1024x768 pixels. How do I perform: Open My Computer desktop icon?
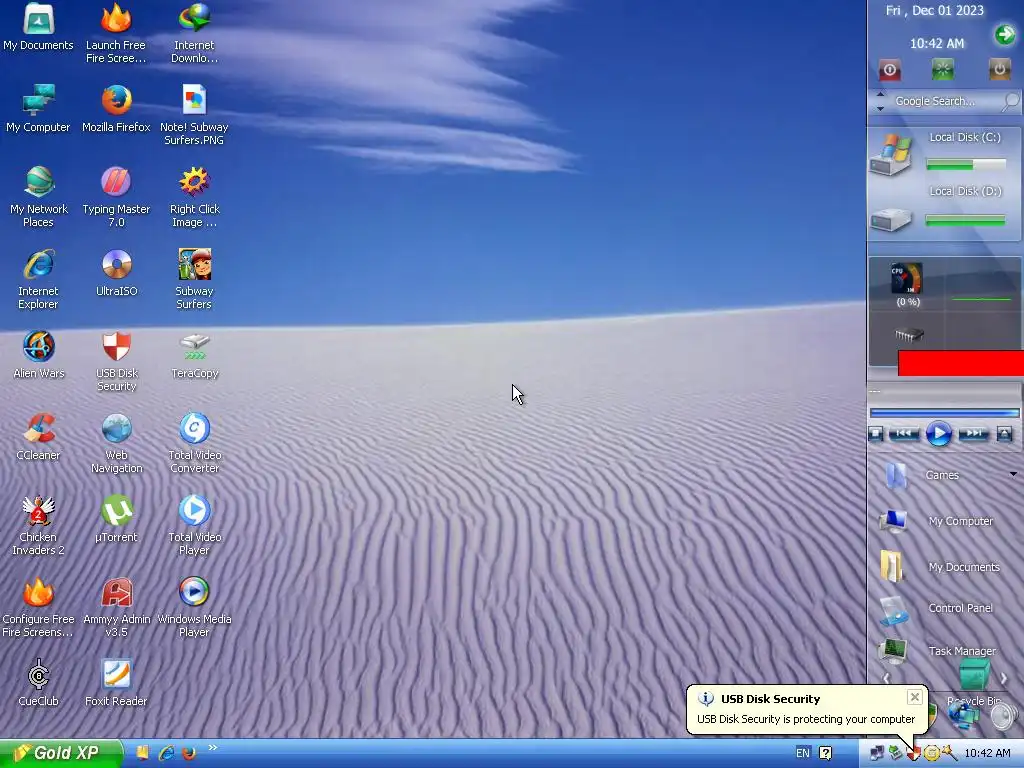[x=39, y=109]
